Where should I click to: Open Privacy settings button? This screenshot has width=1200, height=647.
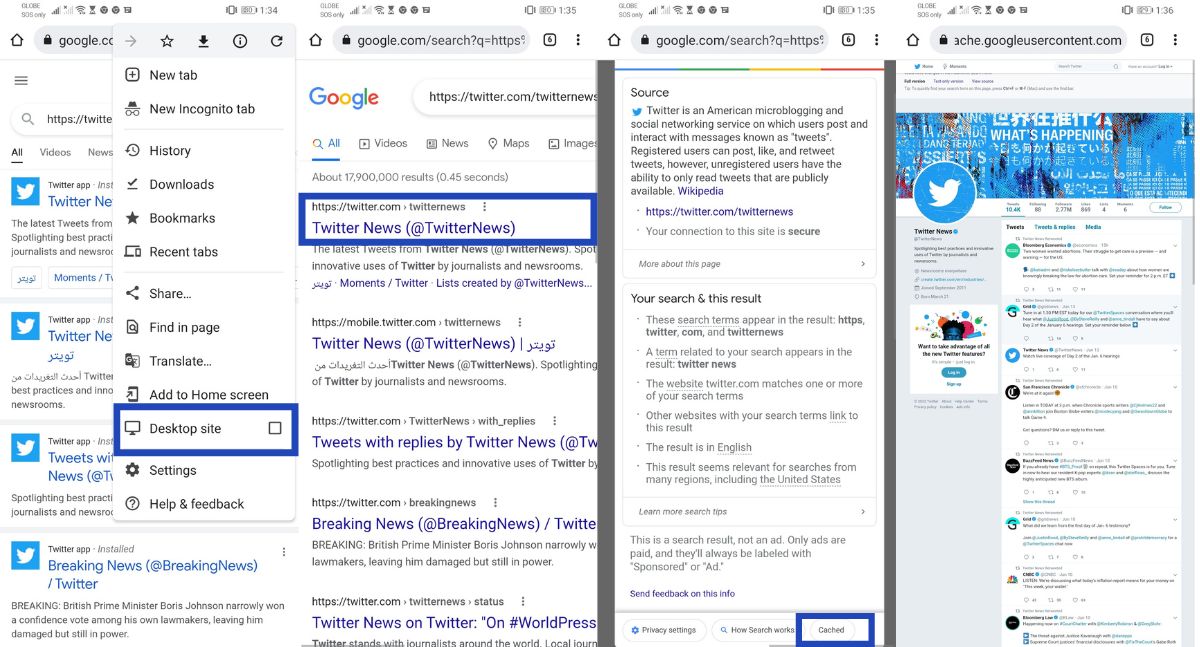[662, 630]
